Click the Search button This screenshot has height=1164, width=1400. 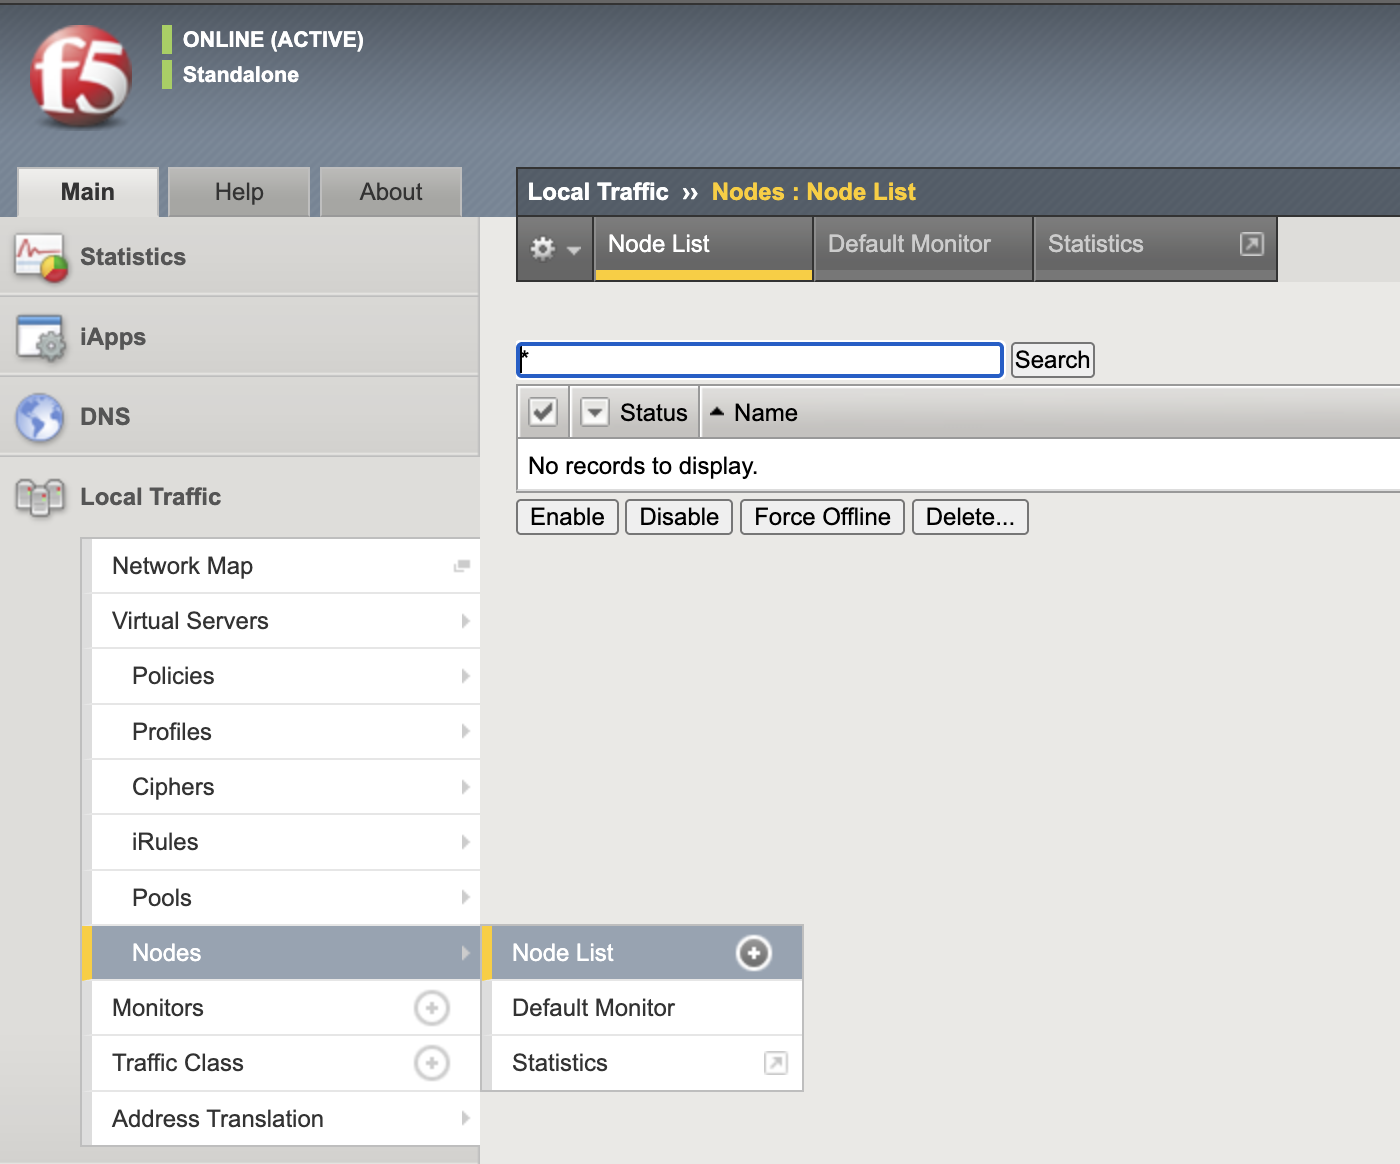(x=1052, y=360)
